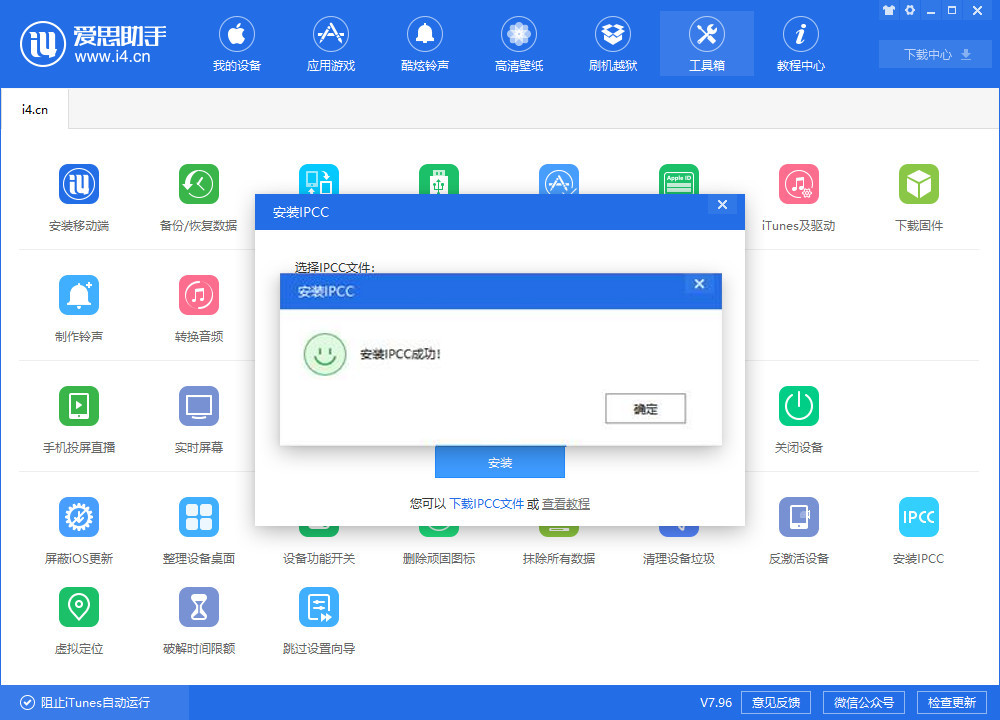Open the 下载固件 firmware download tool

point(918,195)
